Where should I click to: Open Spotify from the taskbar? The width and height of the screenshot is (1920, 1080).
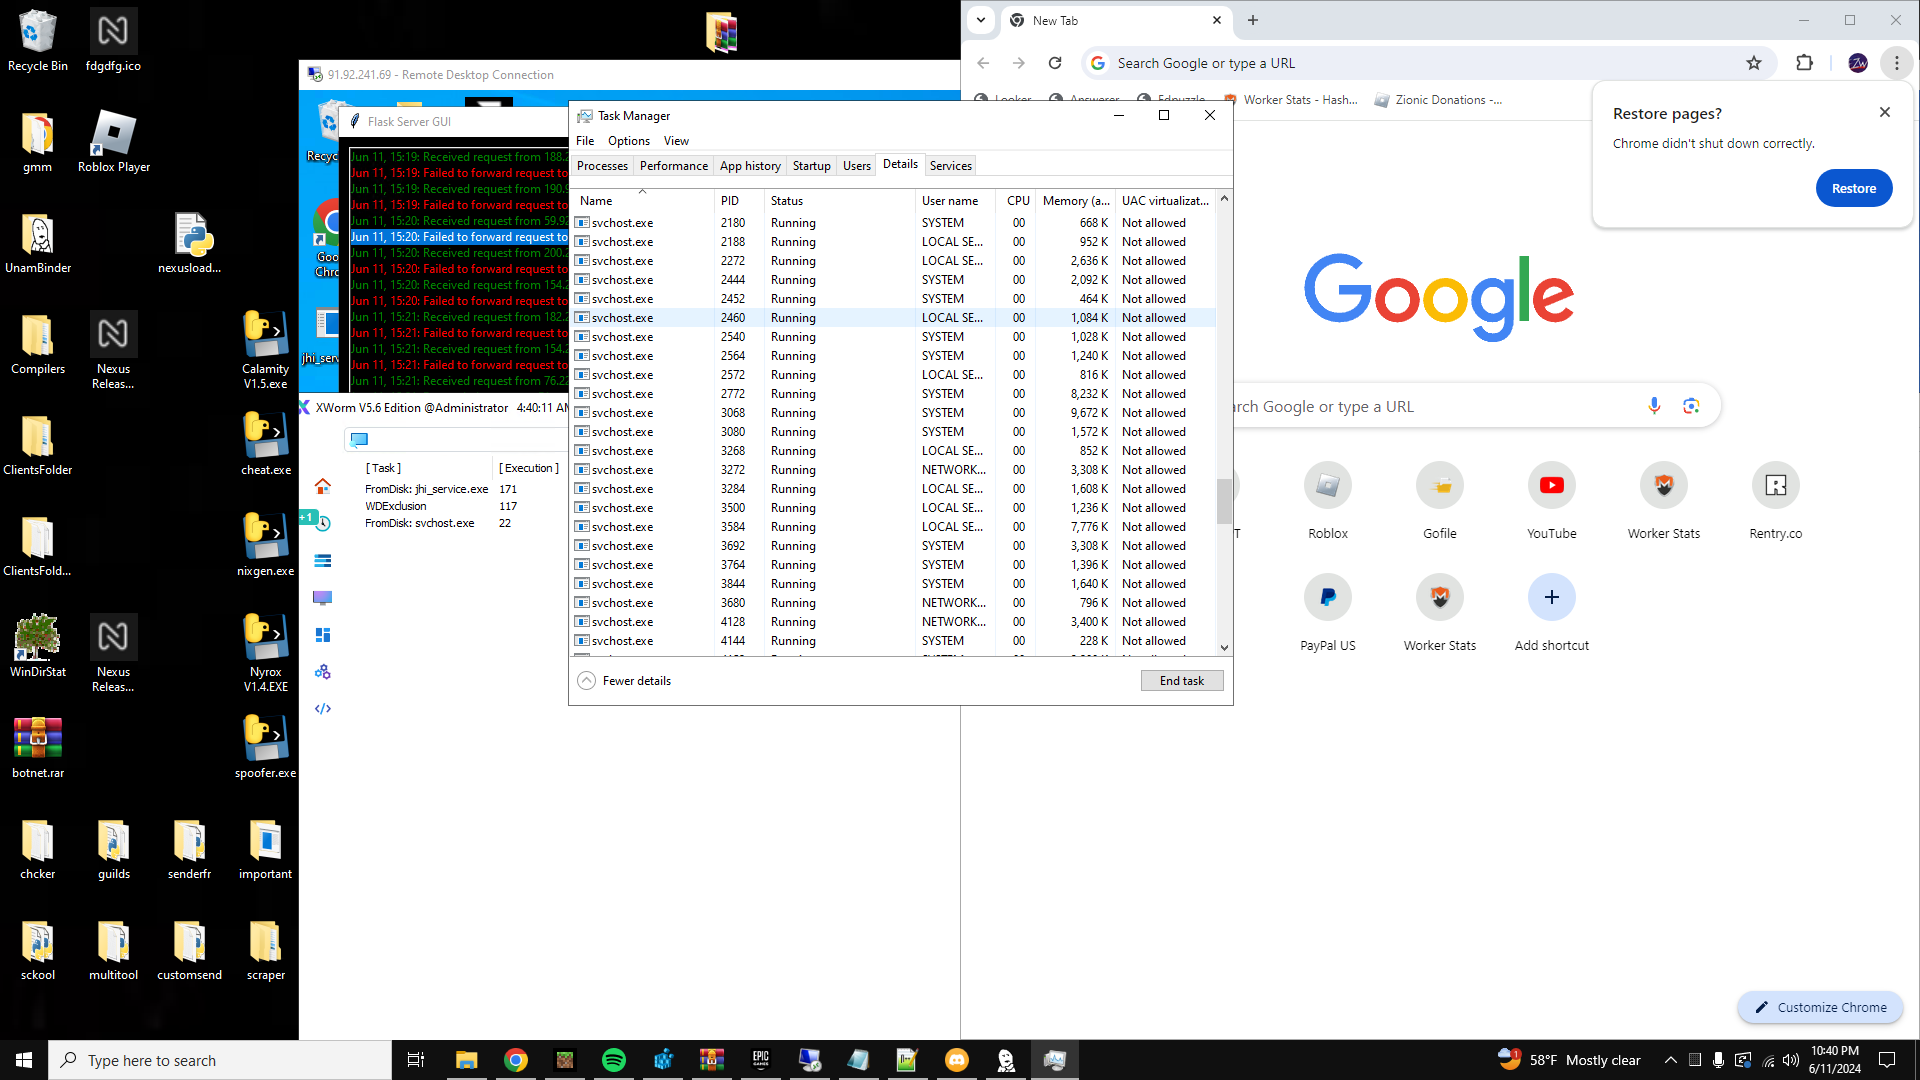614,1060
